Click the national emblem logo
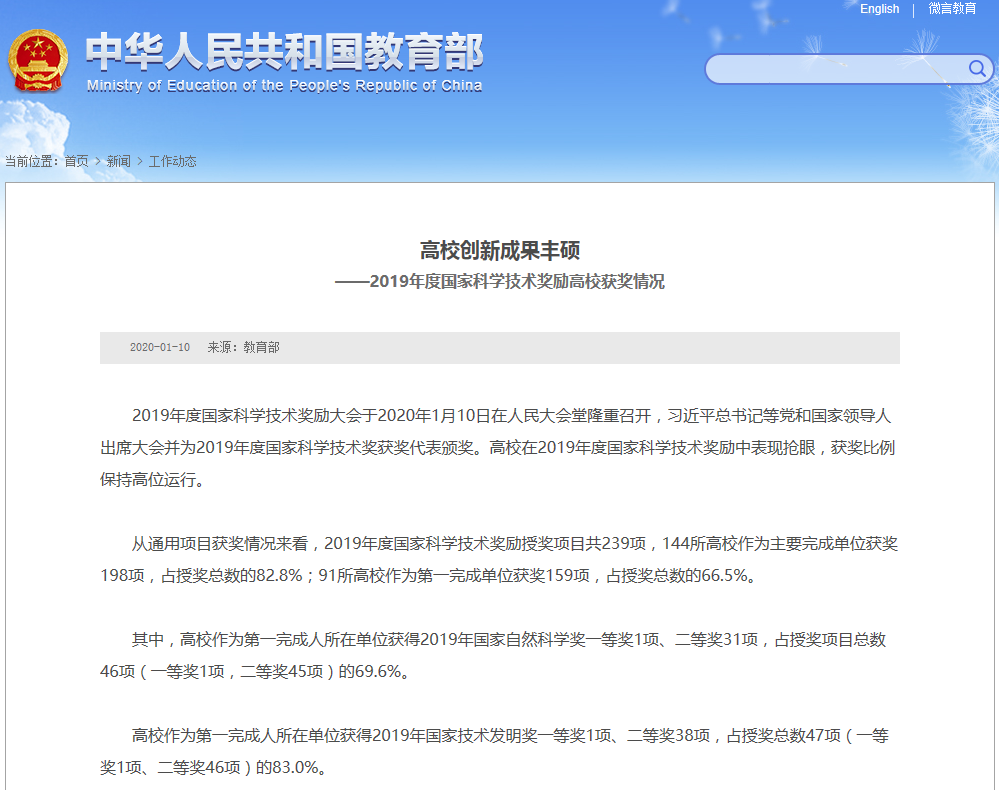The width and height of the screenshot is (999, 790). 38,61
